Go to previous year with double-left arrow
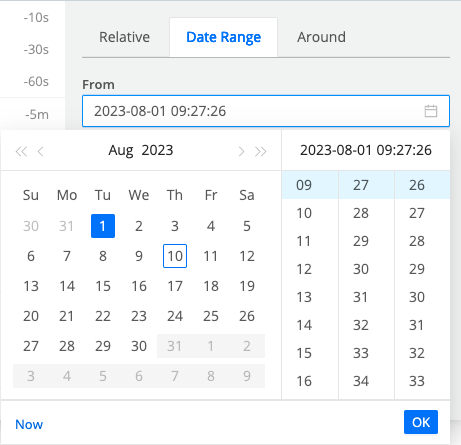Viewport: 461px width, 445px height. [21, 152]
